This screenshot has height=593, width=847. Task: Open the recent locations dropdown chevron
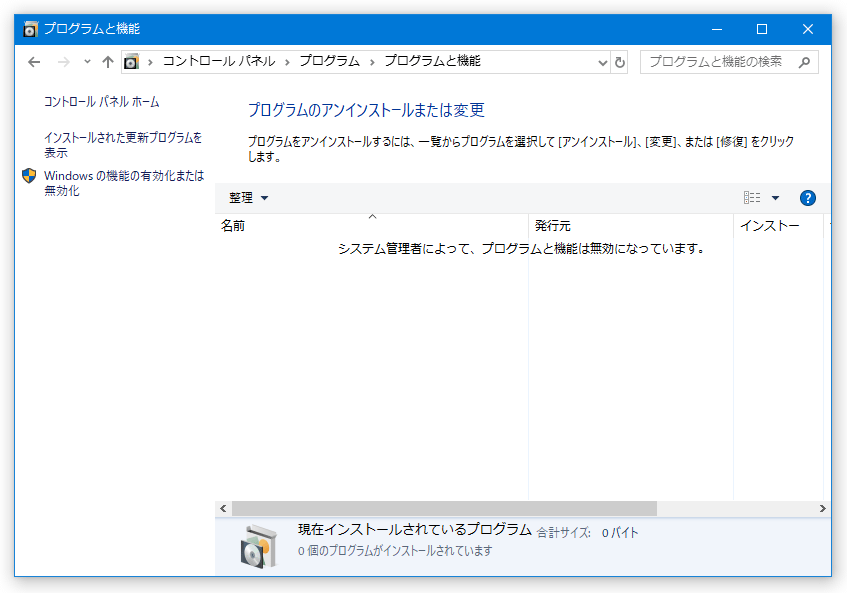pyautogui.click(x=87, y=62)
